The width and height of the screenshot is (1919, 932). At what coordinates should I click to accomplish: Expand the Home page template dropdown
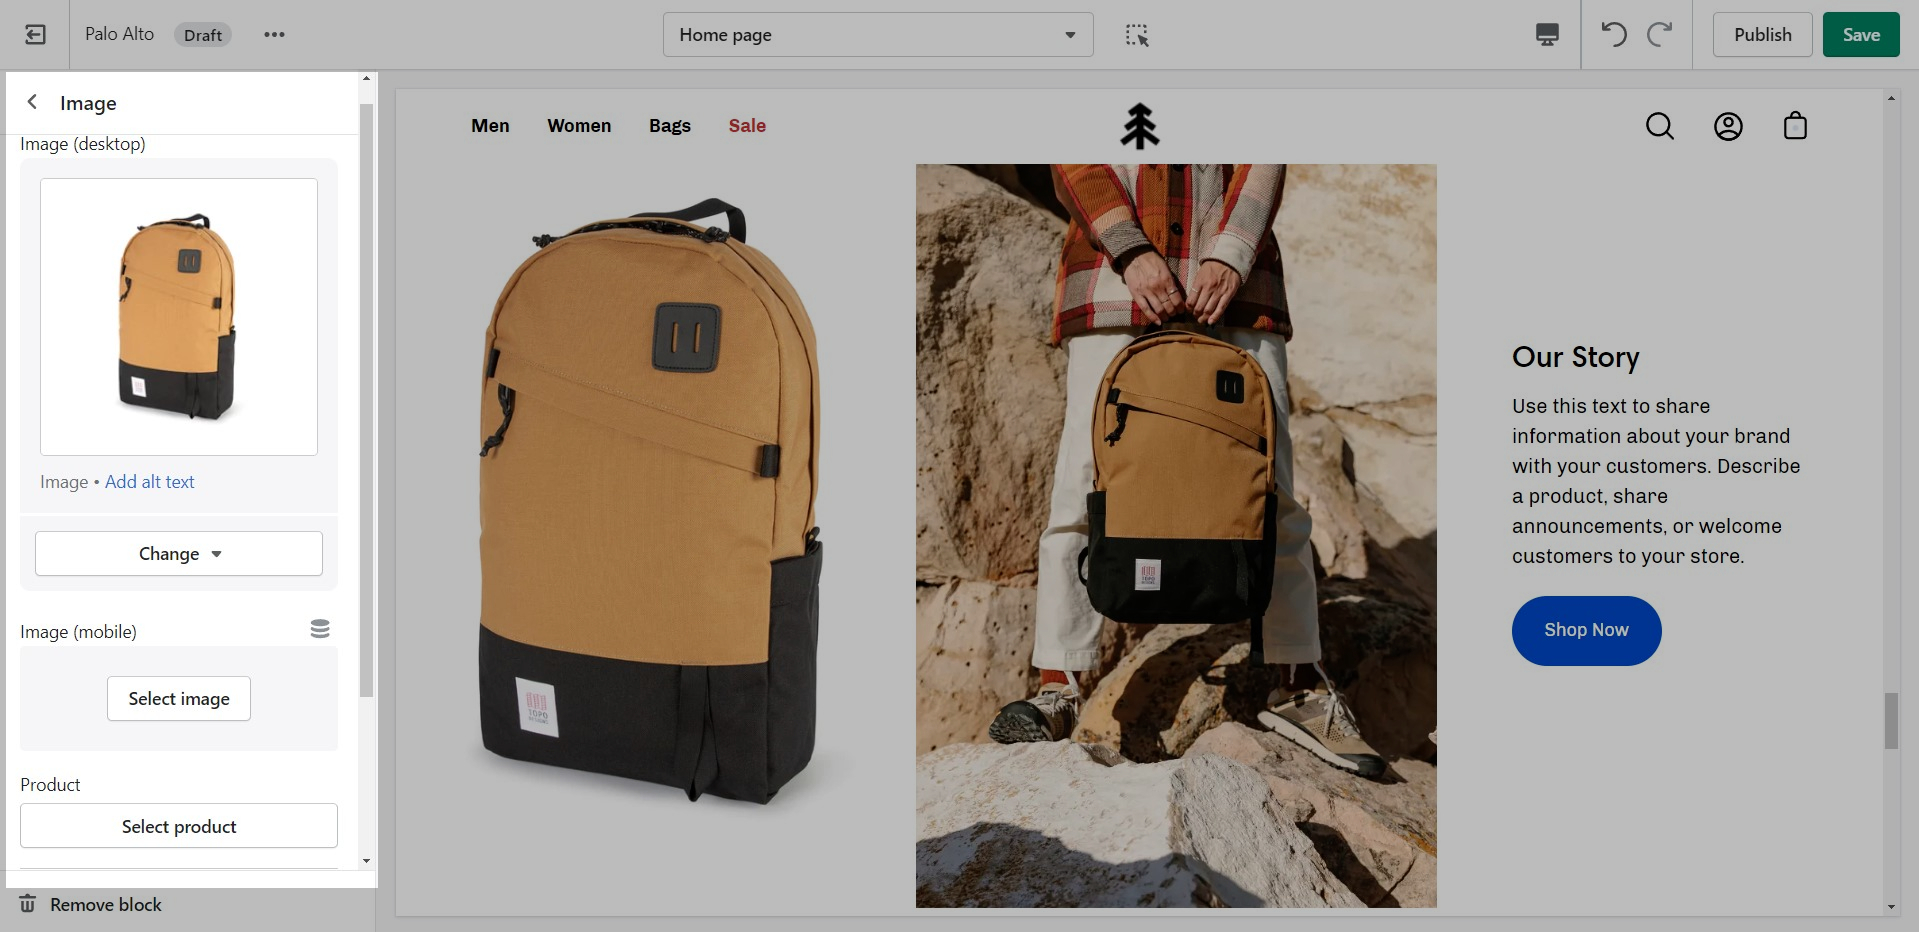coord(877,35)
